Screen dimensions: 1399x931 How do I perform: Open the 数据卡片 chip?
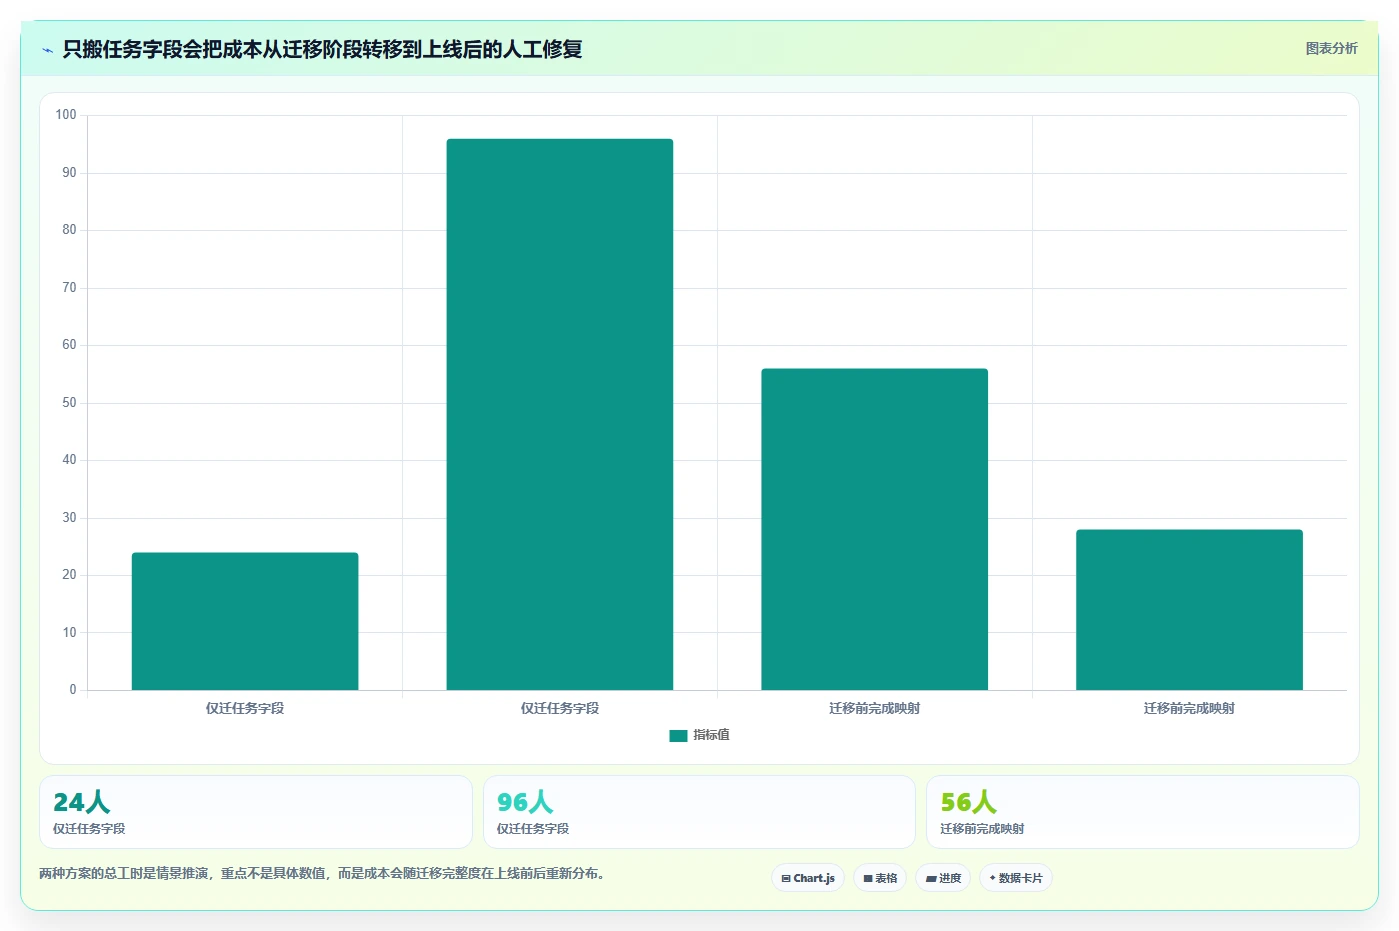click(1016, 878)
